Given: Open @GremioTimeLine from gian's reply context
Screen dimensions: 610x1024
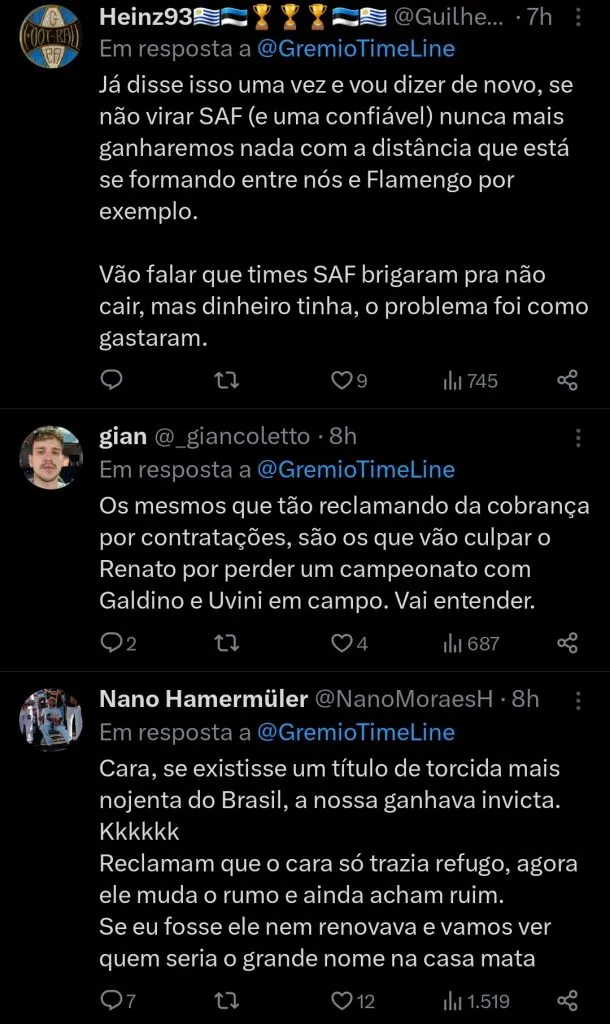Looking at the screenshot, I should [355, 468].
